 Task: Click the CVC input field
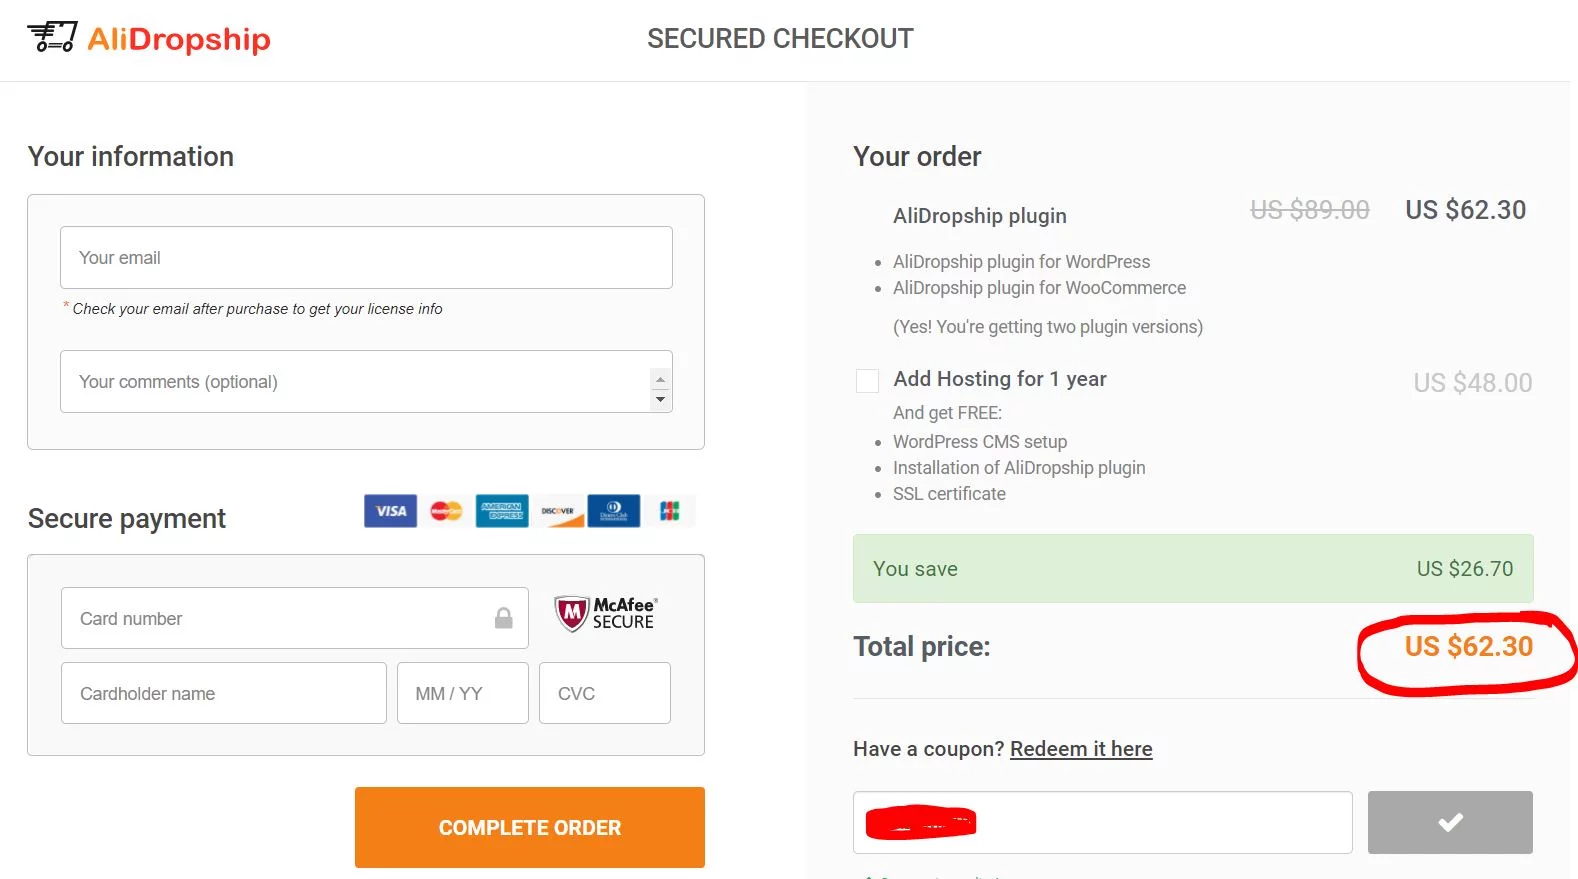point(604,693)
